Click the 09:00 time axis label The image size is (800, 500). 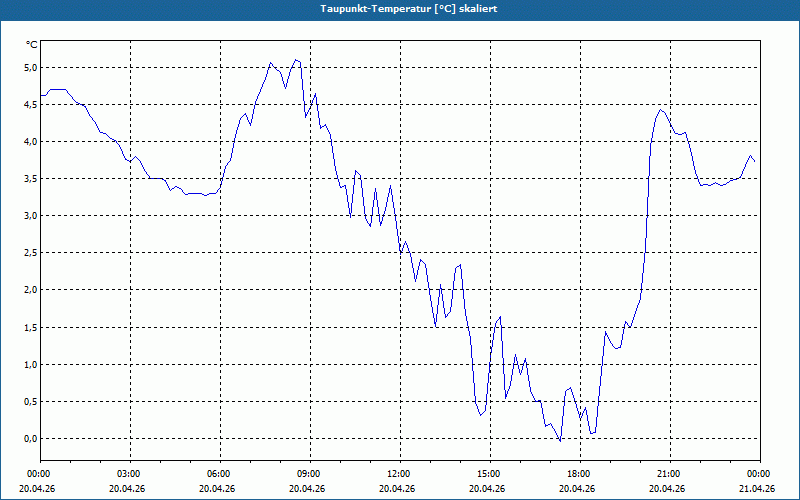pos(310,474)
